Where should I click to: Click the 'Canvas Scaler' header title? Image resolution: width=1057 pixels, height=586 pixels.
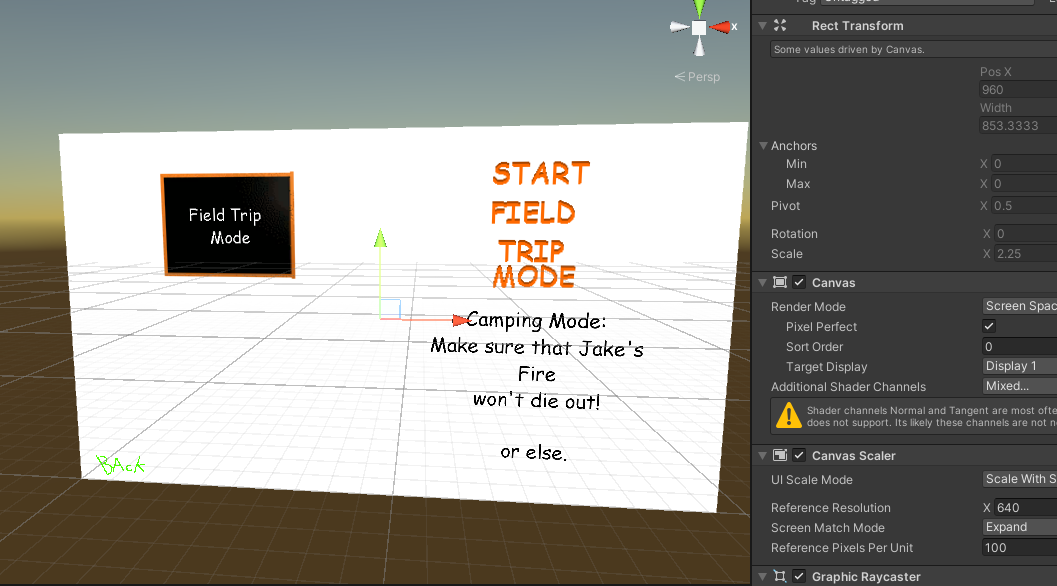point(853,456)
